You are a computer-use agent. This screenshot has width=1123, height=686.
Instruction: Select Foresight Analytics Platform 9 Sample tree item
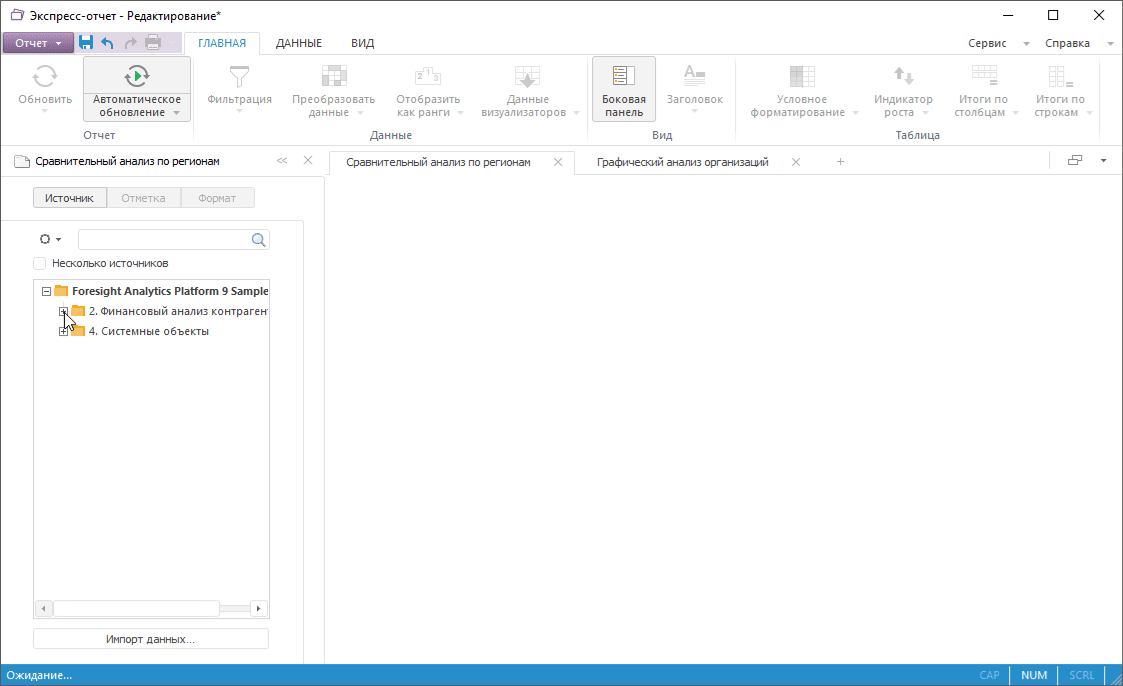tap(170, 291)
